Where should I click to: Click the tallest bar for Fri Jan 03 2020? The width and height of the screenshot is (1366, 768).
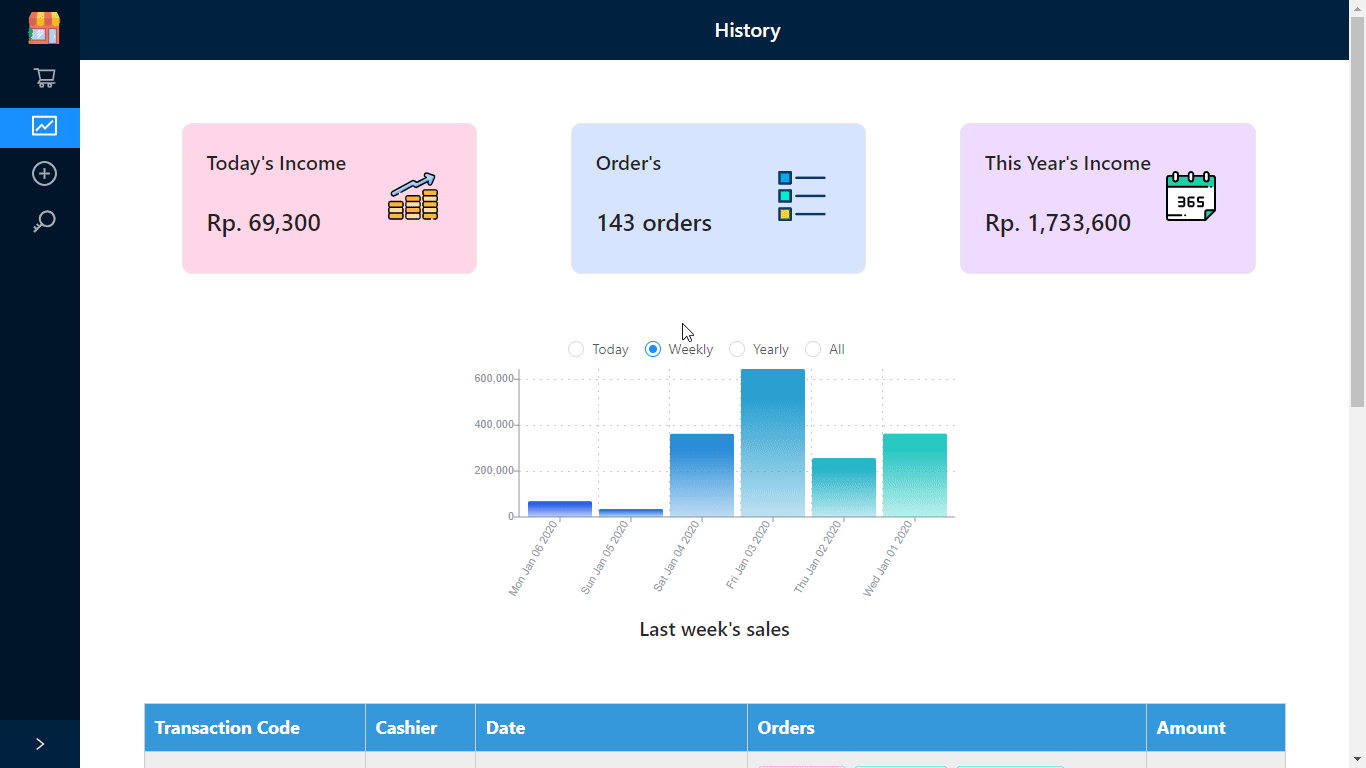coord(772,440)
